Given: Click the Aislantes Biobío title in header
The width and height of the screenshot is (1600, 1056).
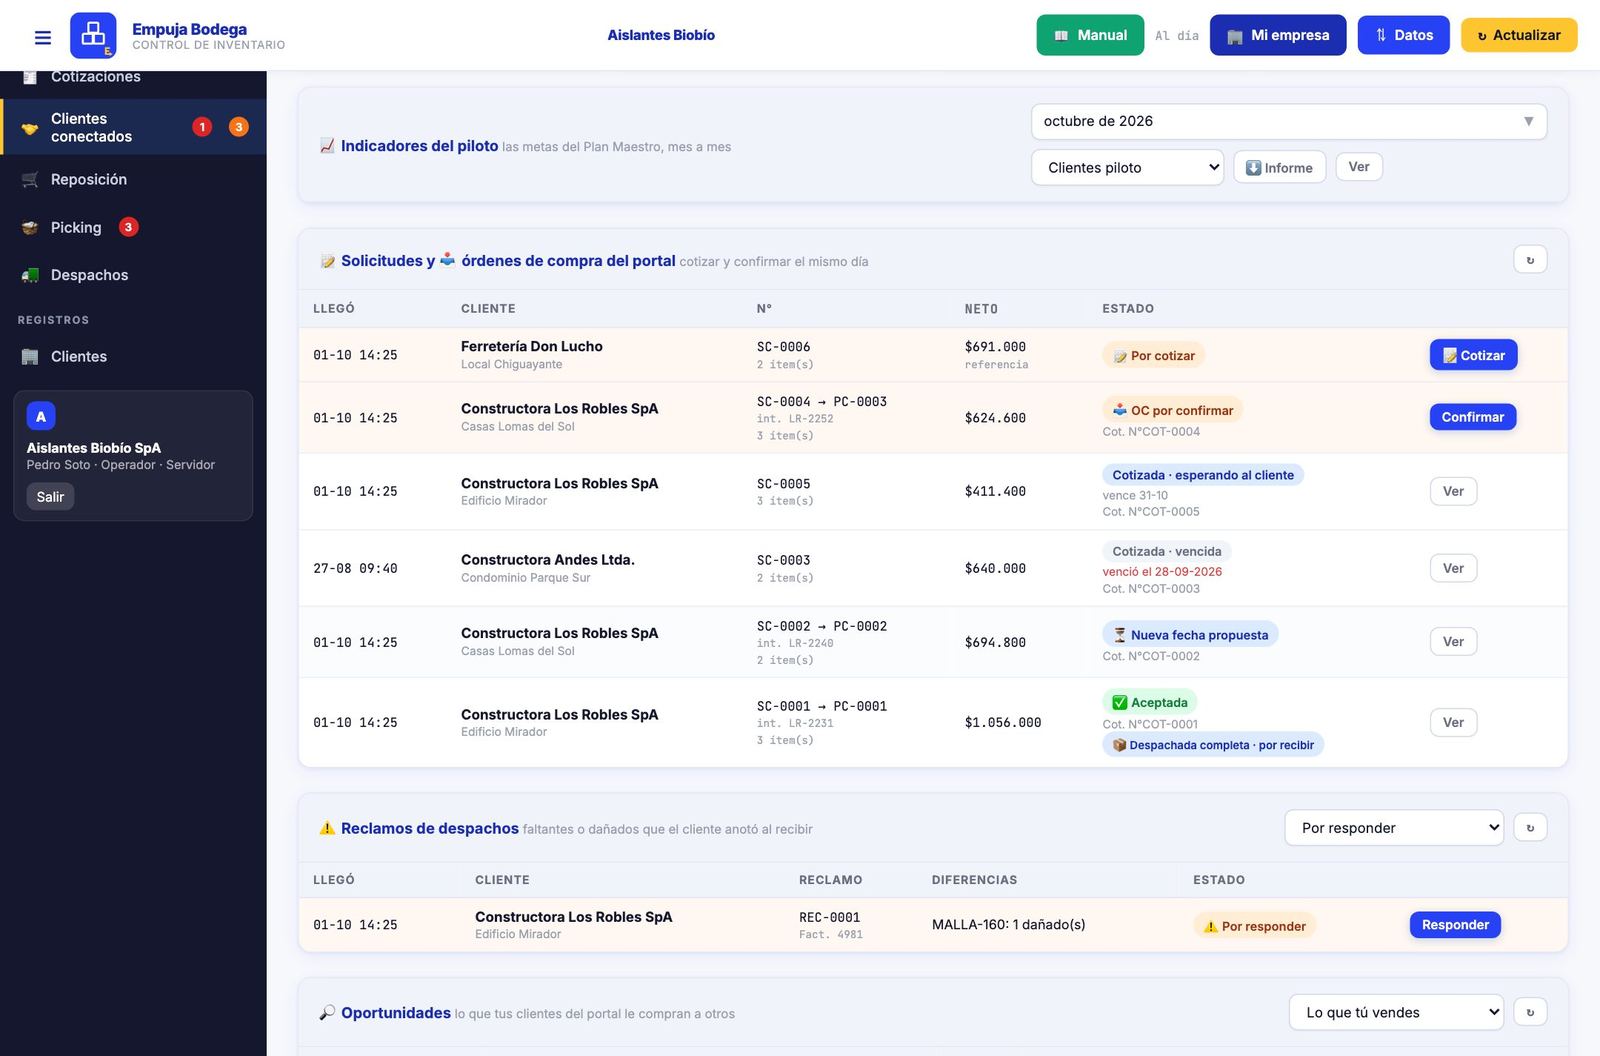Looking at the screenshot, I should point(661,35).
